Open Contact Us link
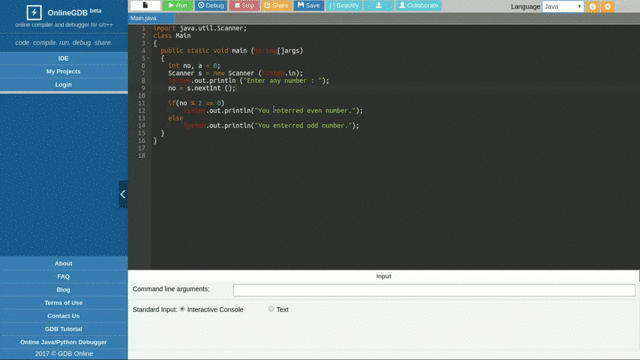Viewport: 640px width, 360px height. (63, 316)
